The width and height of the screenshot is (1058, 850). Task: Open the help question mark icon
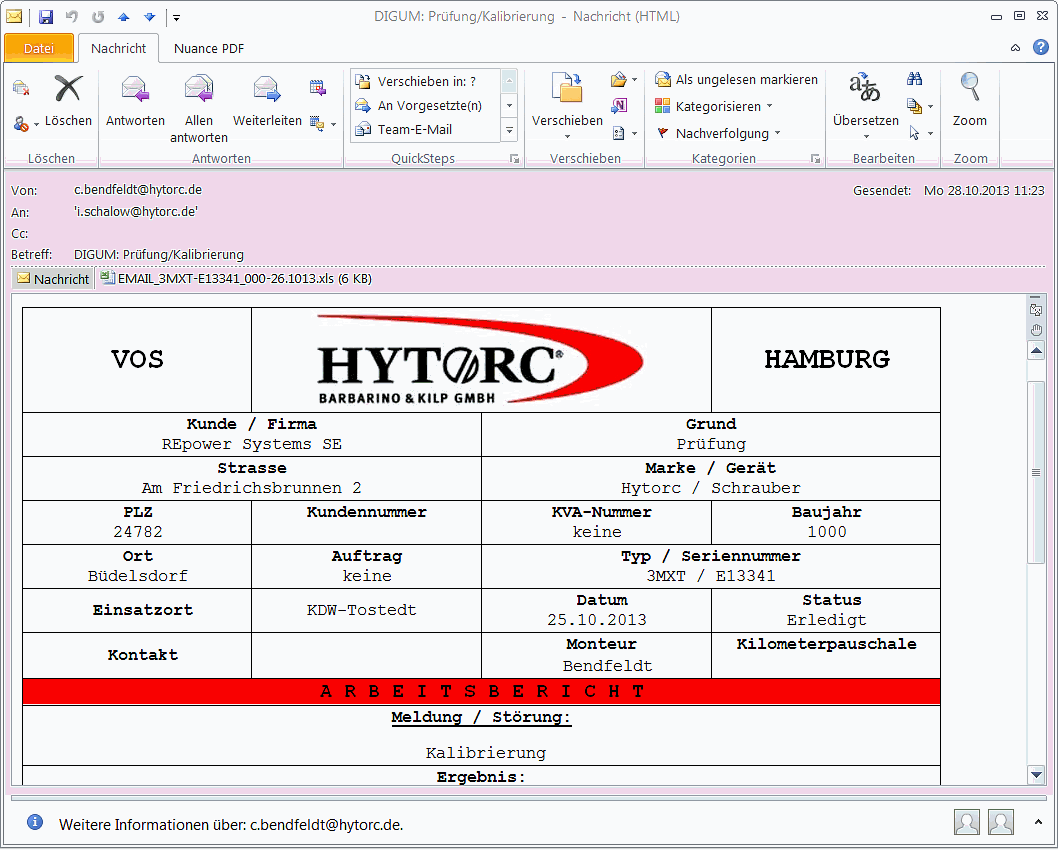1040,48
